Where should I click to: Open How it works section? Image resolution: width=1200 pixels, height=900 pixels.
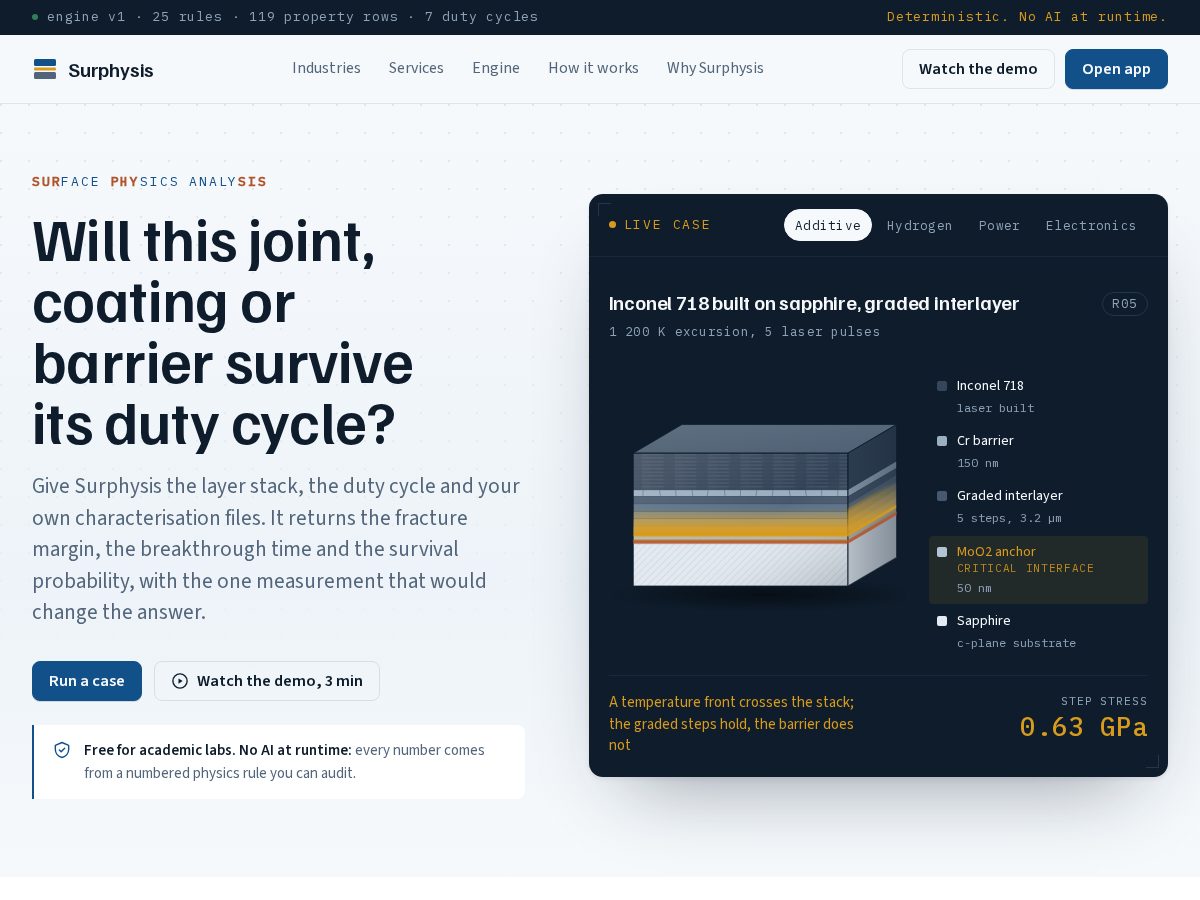(x=593, y=68)
